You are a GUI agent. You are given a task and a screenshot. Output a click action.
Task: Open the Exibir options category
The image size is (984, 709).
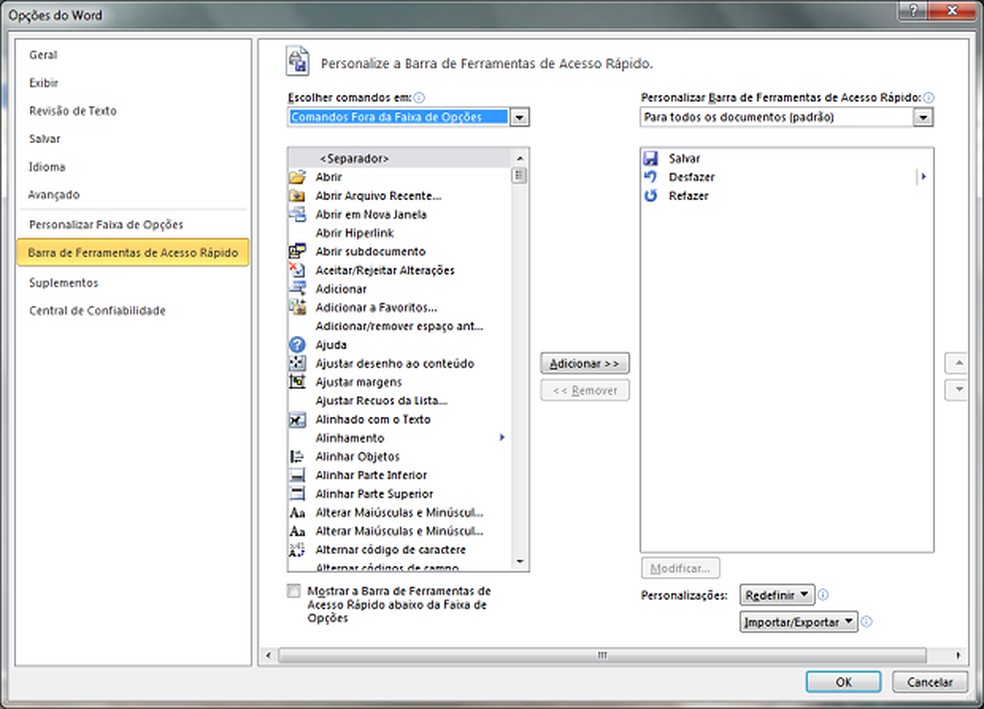point(43,83)
